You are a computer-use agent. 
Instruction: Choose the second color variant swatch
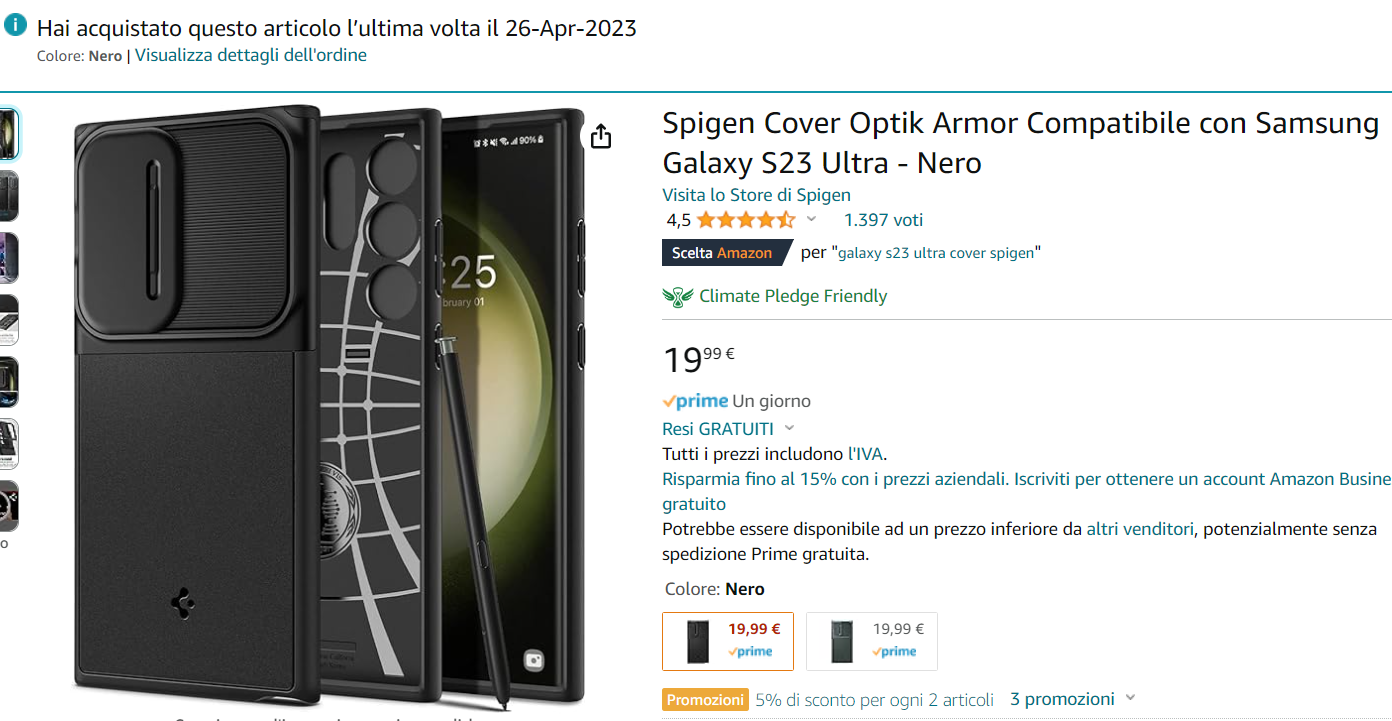[872, 641]
